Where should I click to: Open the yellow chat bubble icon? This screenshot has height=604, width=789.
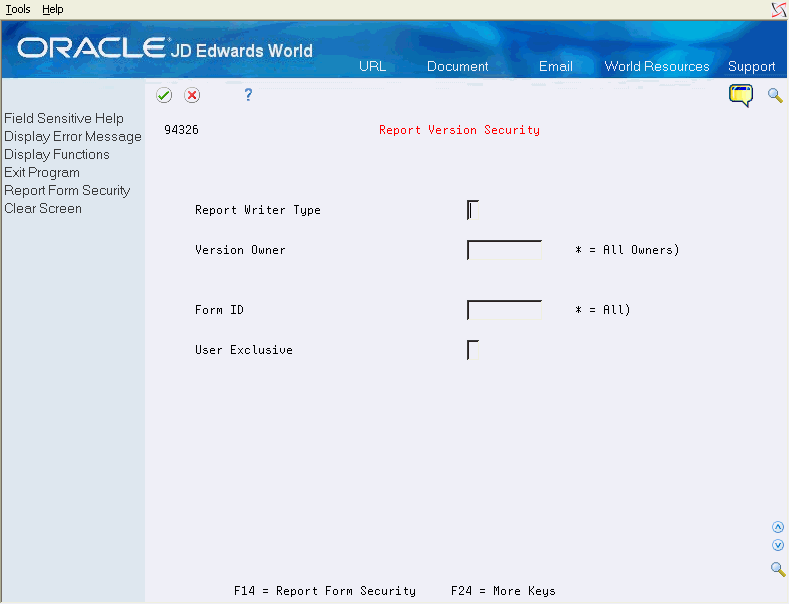point(741,95)
